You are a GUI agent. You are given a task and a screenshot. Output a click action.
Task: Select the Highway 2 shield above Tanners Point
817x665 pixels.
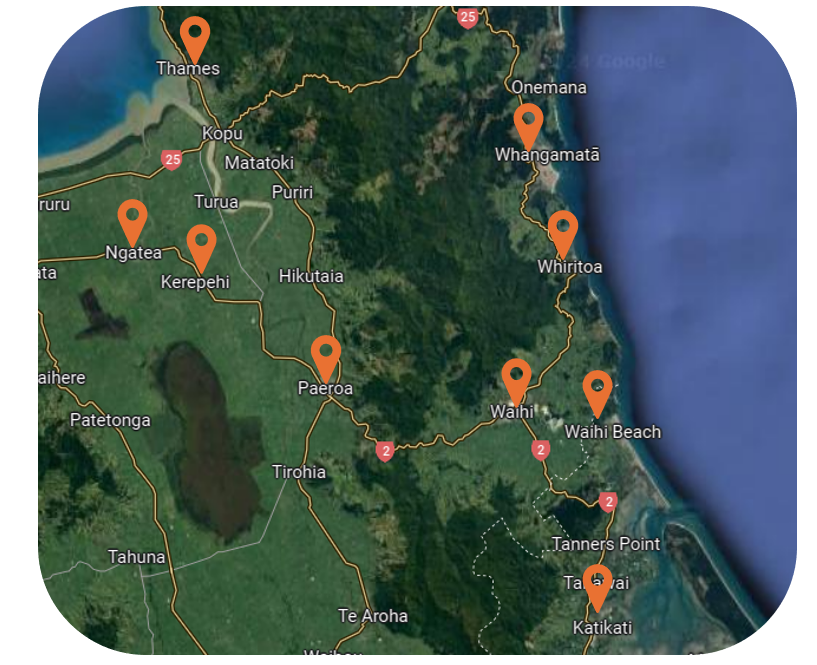608,502
